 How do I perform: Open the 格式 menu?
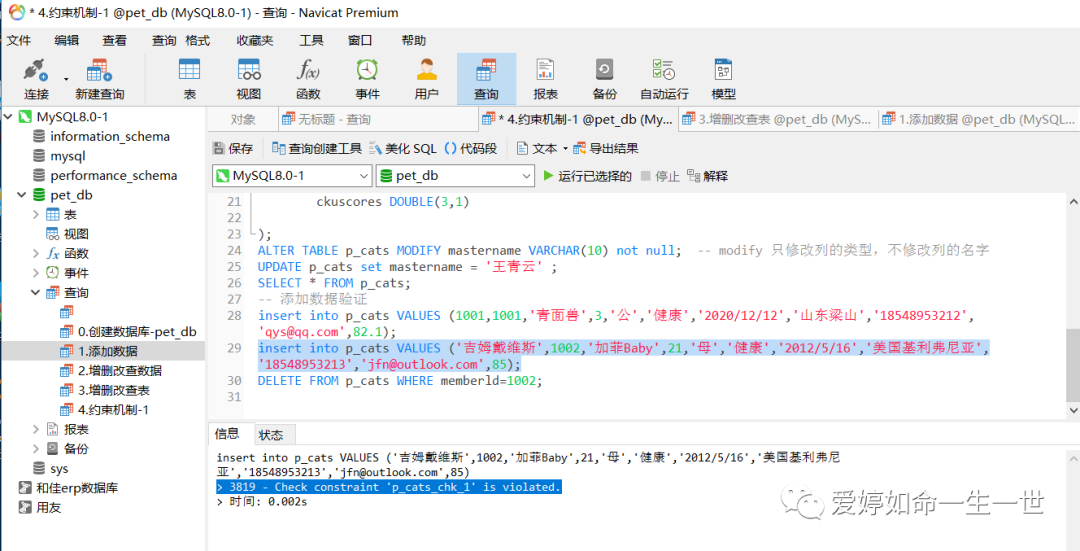[198, 41]
